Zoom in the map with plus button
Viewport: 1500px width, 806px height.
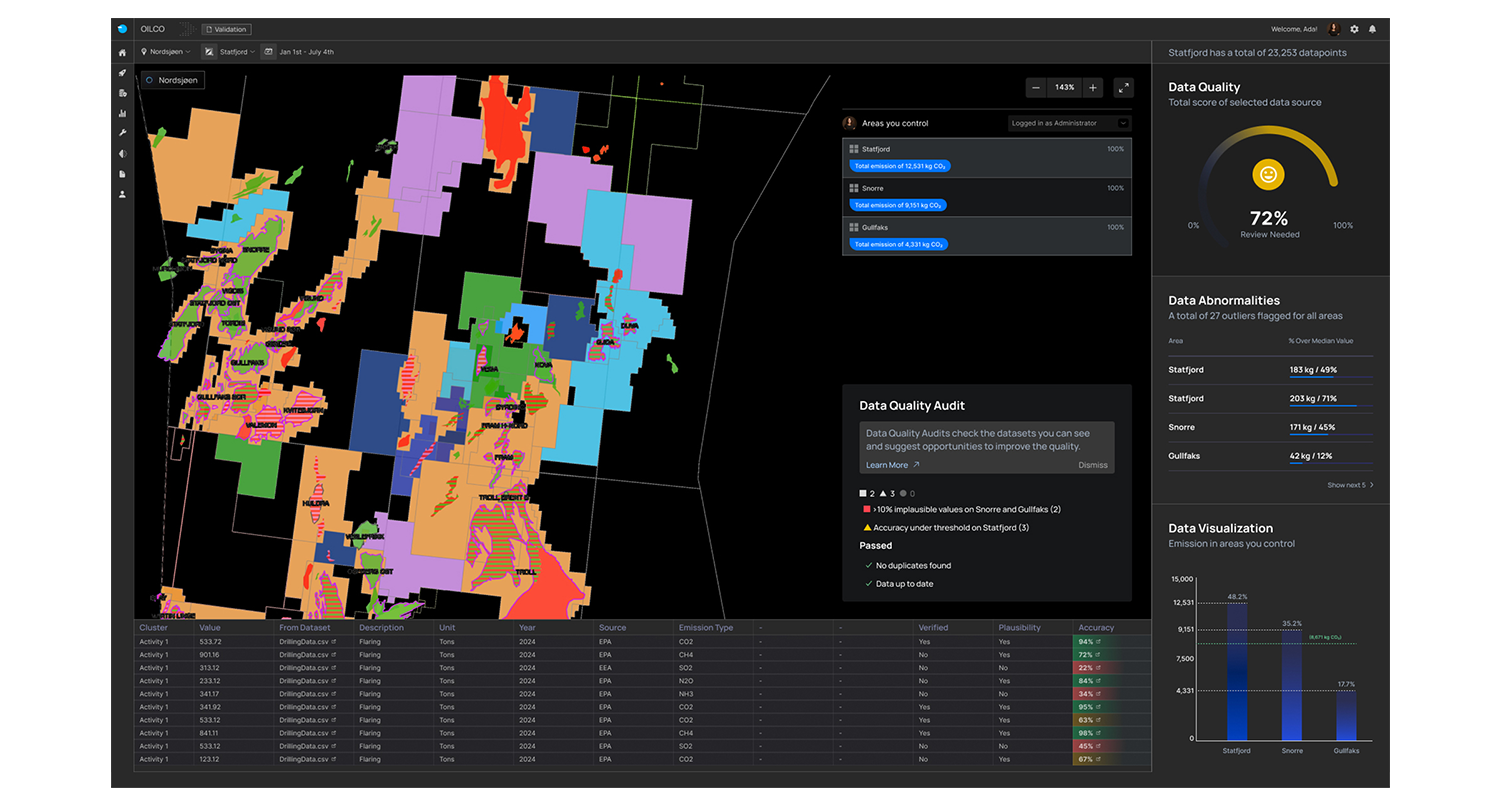pyautogui.click(x=1092, y=88)
